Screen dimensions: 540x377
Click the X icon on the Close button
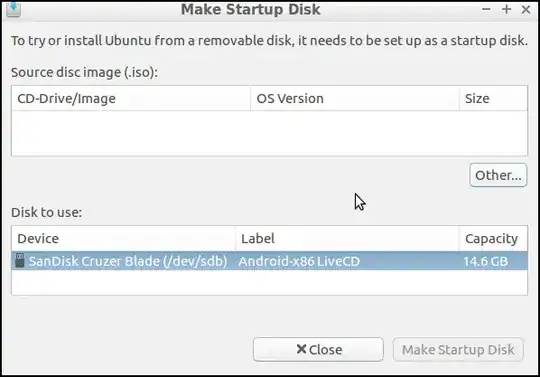click(301, 349)
